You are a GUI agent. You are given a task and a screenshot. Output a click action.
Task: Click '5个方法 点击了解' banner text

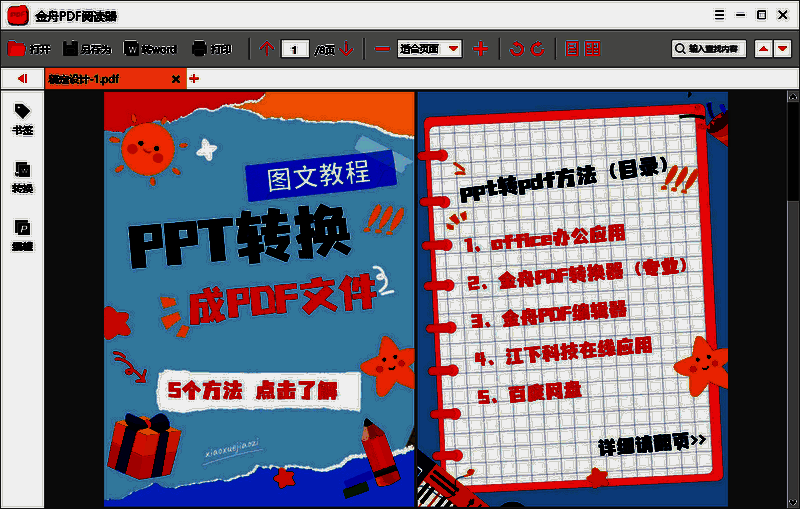click(253, 391)
